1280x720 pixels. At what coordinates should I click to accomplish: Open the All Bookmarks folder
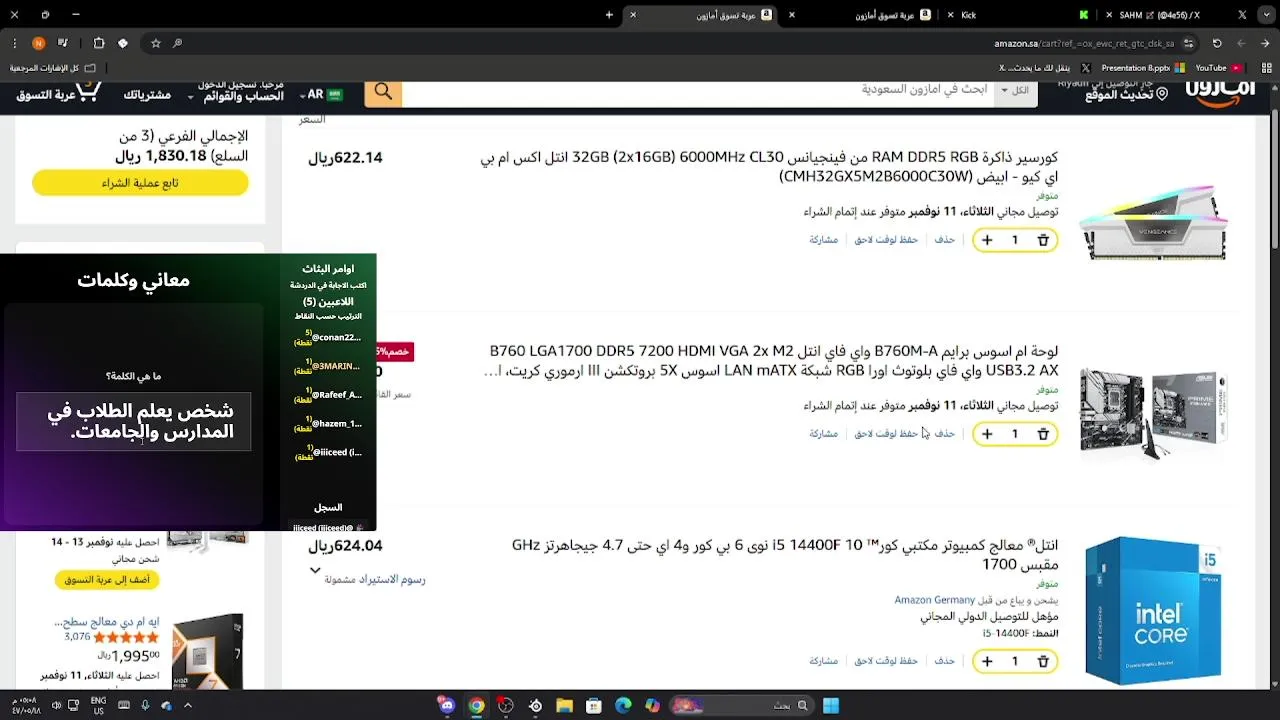pos(53,68)
